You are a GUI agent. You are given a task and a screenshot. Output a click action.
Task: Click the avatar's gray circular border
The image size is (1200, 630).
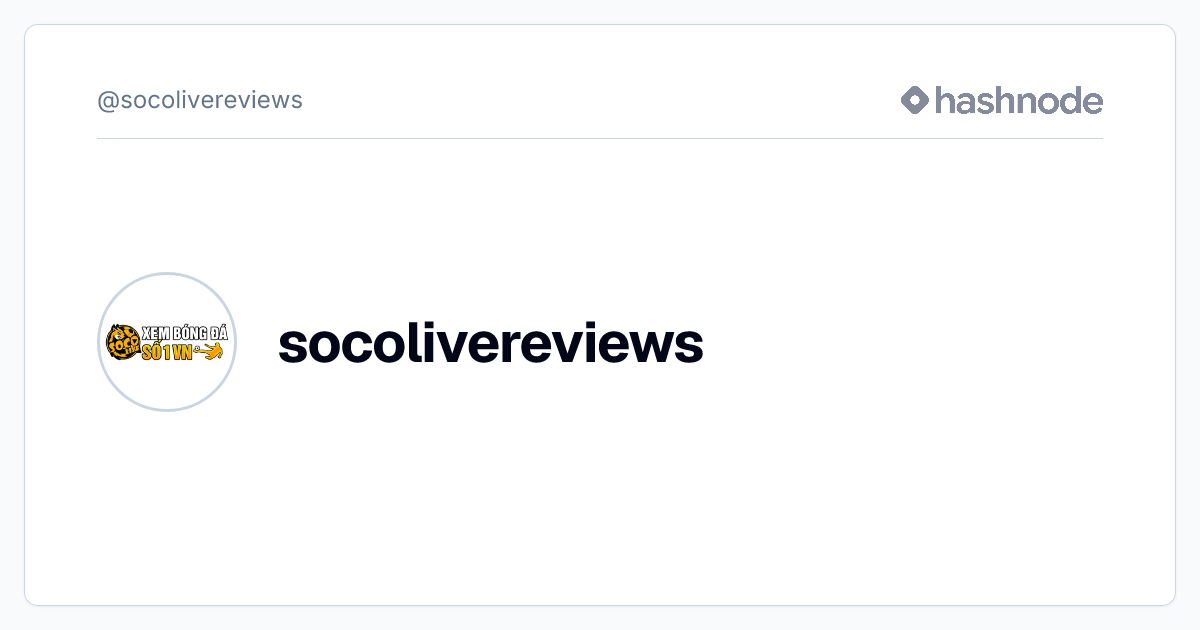click(x=167, y=273)
